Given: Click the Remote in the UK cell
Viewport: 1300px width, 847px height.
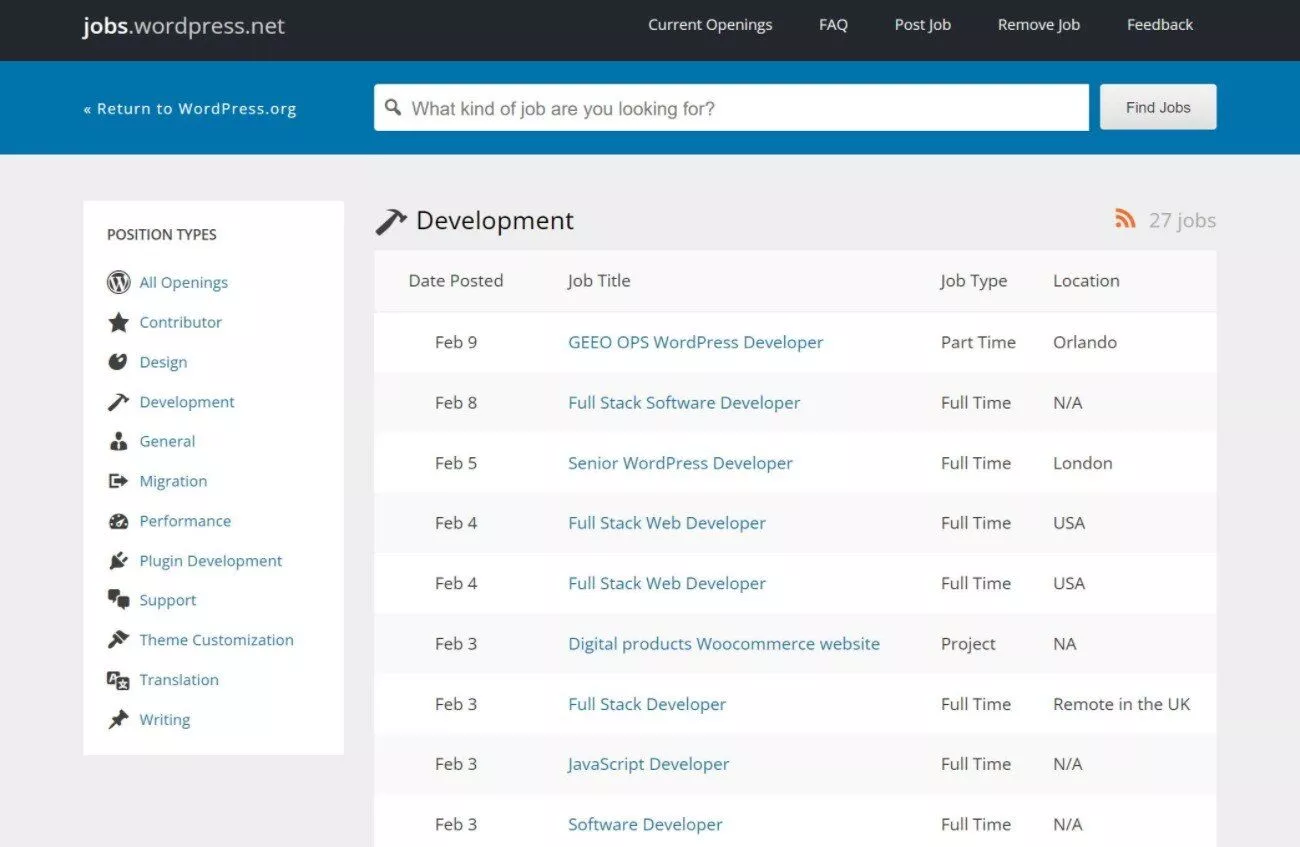Looking at the screenshot, I should pyautogui.click(x=1122, y=704).
